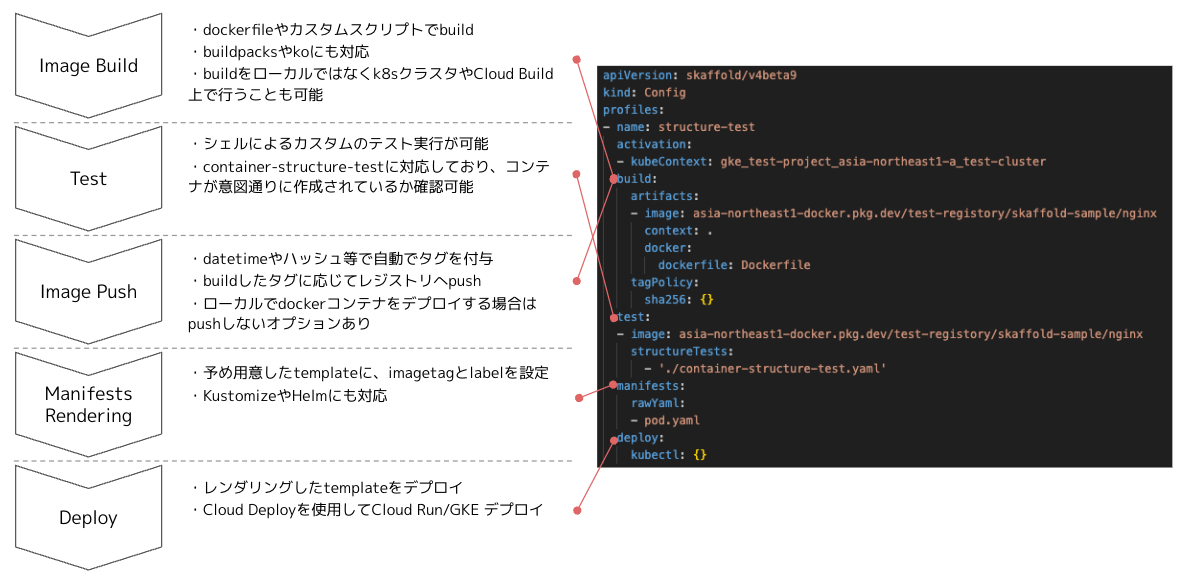
Task: Click the 'docker:' key in the YAML
Action: [668, 248]
